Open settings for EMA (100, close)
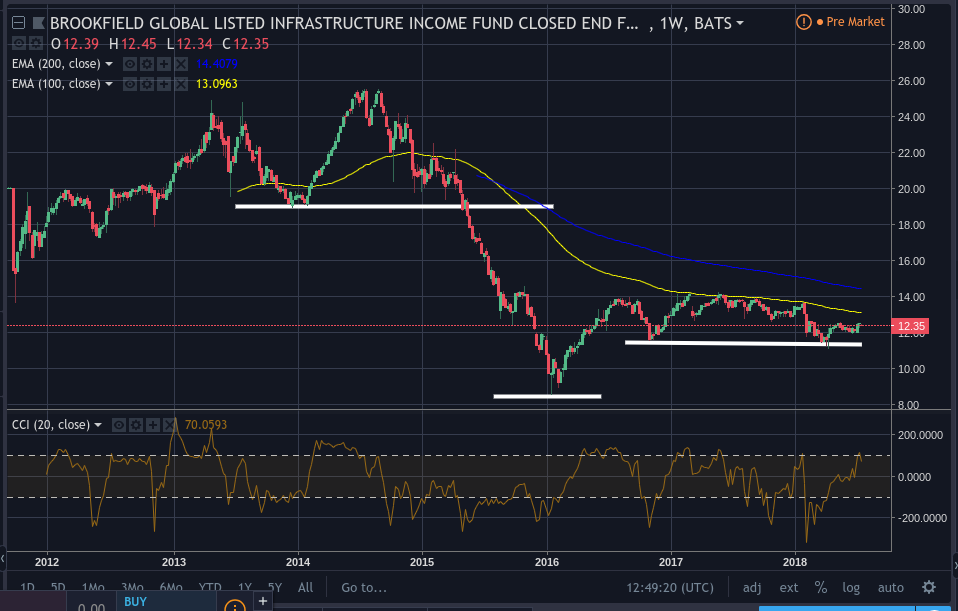This screenshot has height=611, width=958. coord(147,84)
